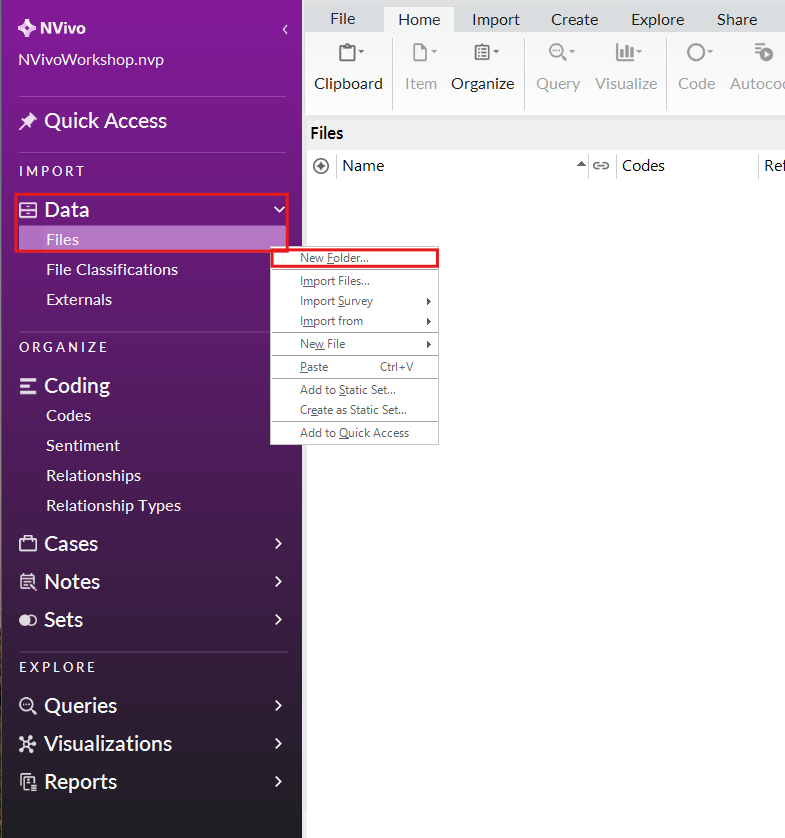Open Quick Access pin icon
The height and width of the screenshot is (838, 785).
click(27, 121)
